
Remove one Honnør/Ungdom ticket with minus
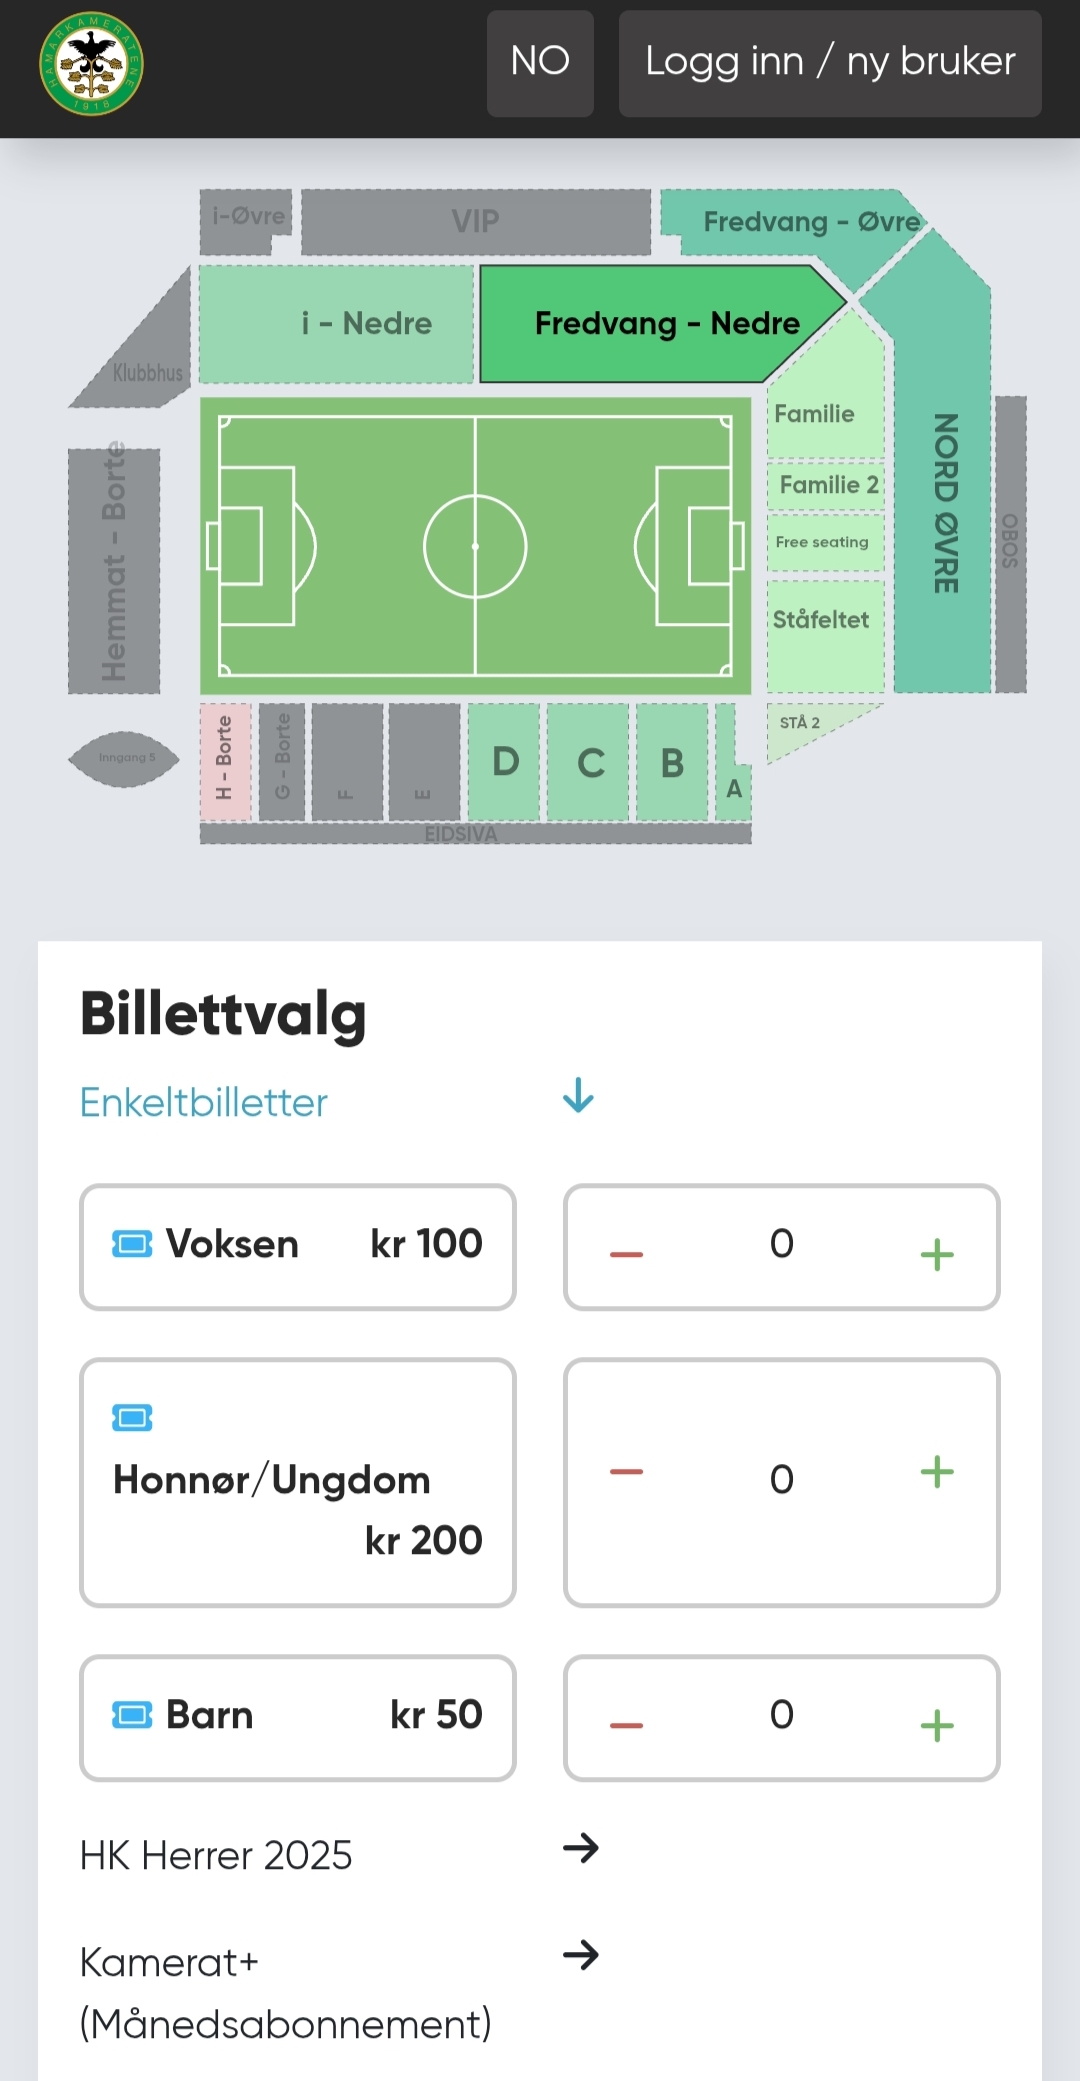click(626, 1471)
